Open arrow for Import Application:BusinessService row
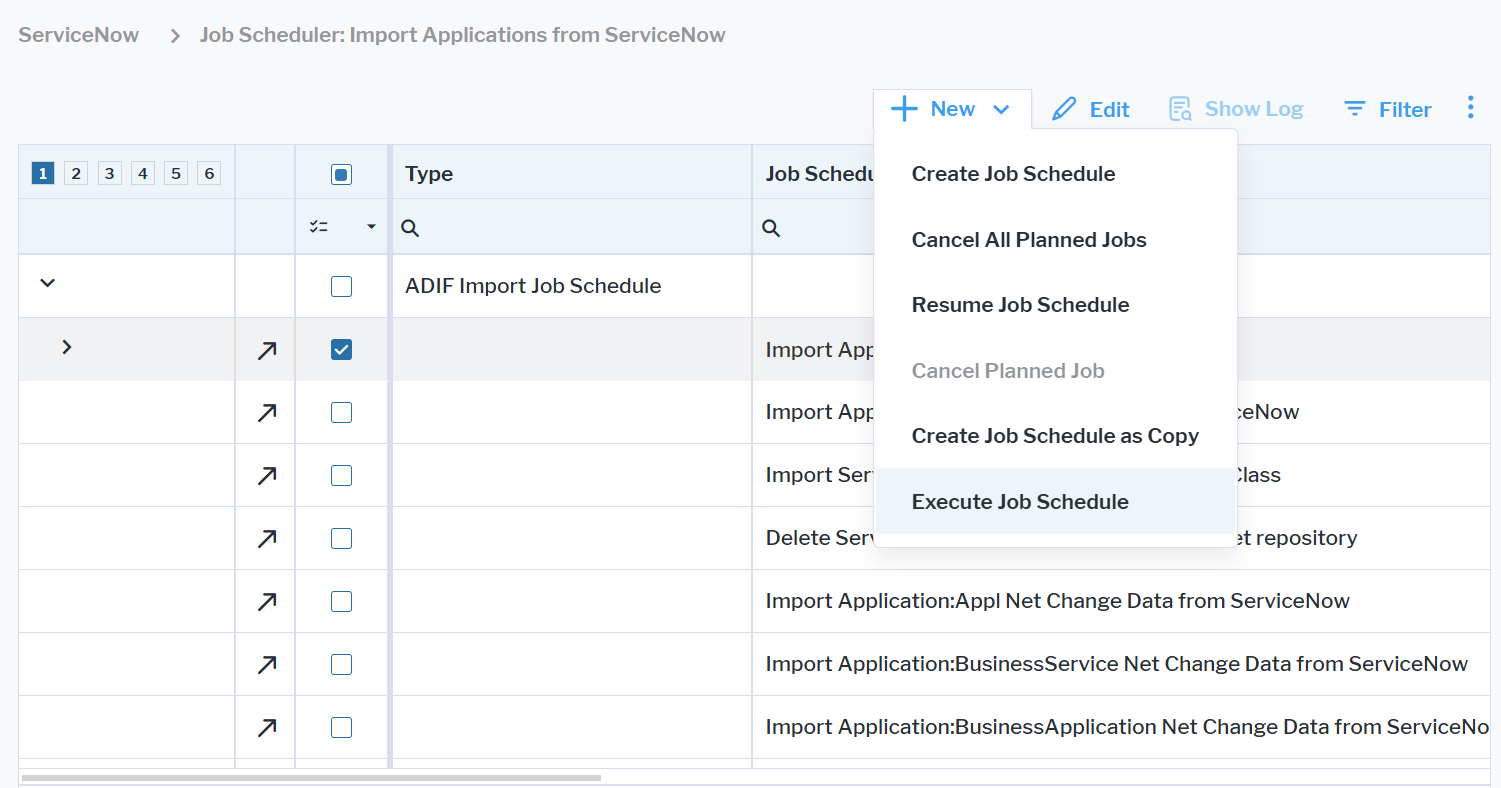This screenshot has width=1501, height=788. coord(266,665)
